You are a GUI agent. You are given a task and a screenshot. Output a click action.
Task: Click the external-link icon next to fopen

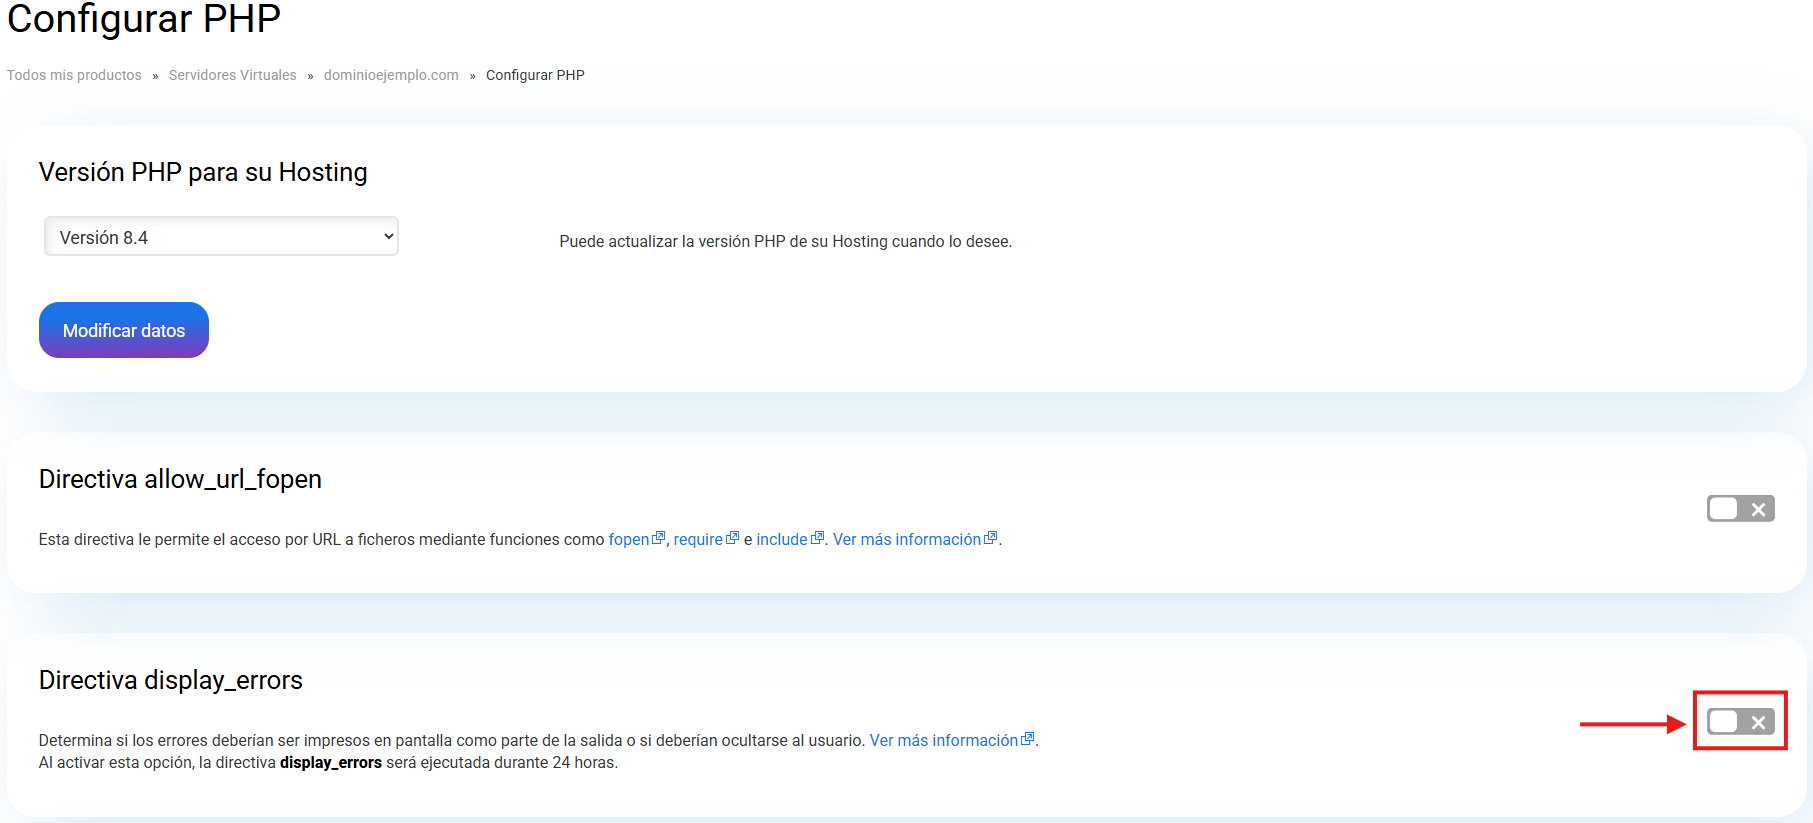[x=658, y=538]
